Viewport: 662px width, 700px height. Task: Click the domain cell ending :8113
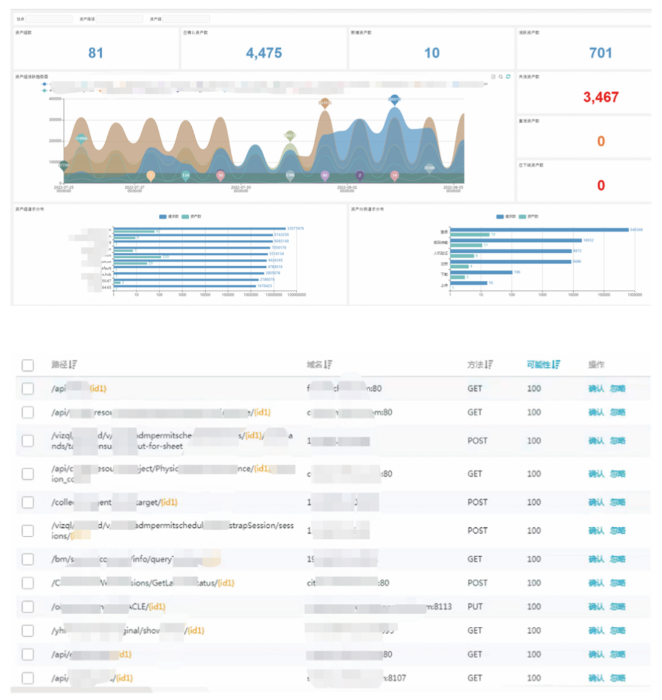pyautogui.click(x=379, y=607)
